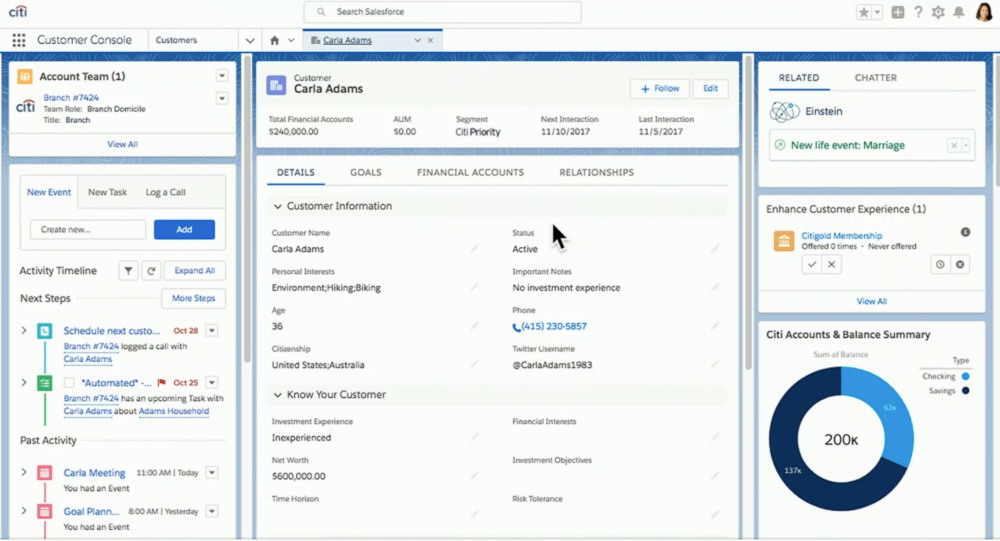Close the Carla Adams tab
Image resolution: width=1000 pixels, height=541 pixels.
point(430,40)
